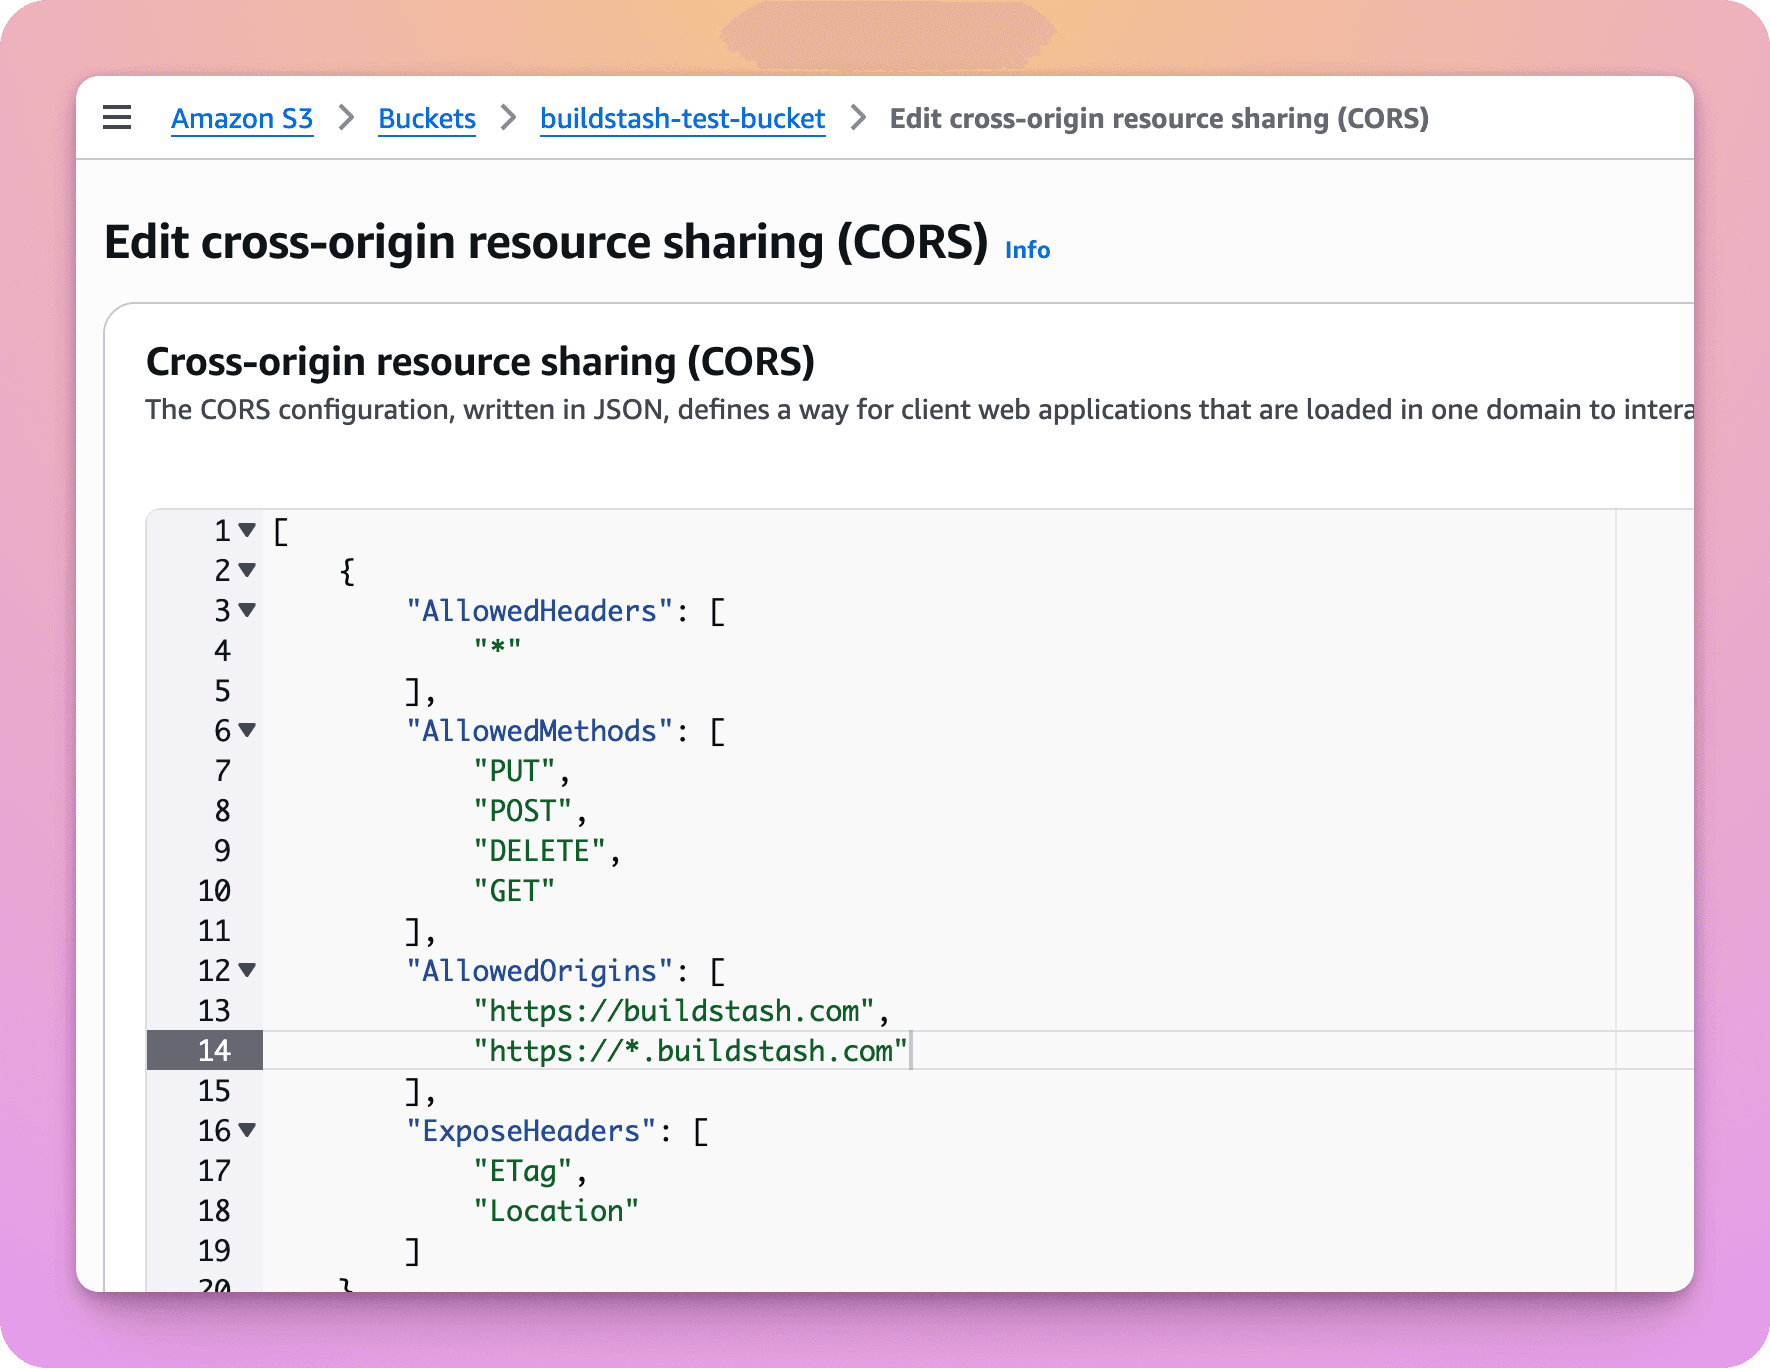1770x1368 pixels.
Task: Collapse the fold arrow on line 1
Action: (247, 530)
